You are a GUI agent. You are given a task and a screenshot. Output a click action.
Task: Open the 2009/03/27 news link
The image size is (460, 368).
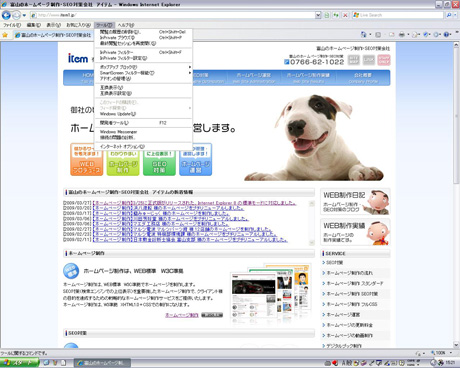point(194,203)
